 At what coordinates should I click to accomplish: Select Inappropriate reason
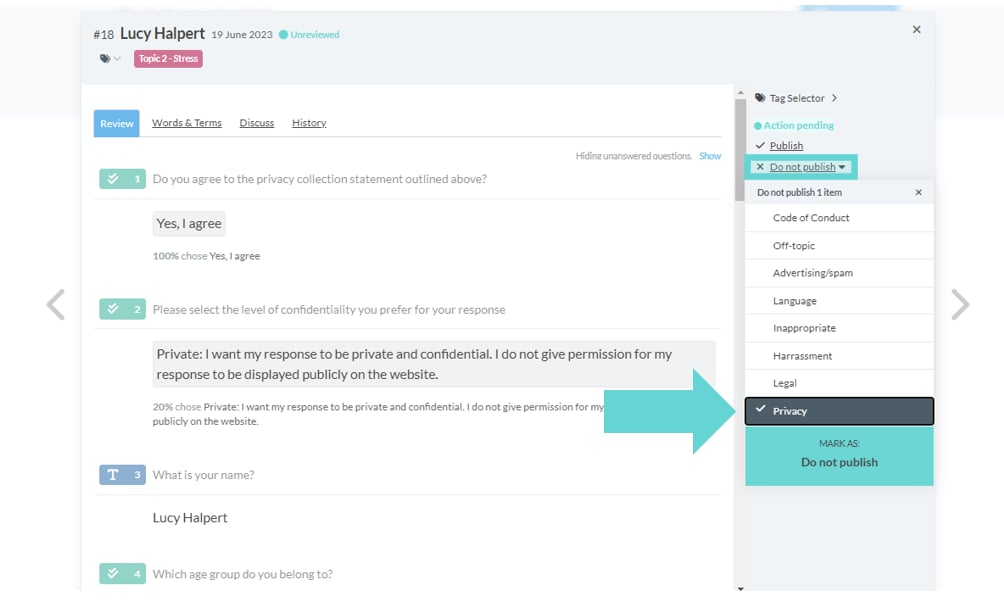coord(839,328)
